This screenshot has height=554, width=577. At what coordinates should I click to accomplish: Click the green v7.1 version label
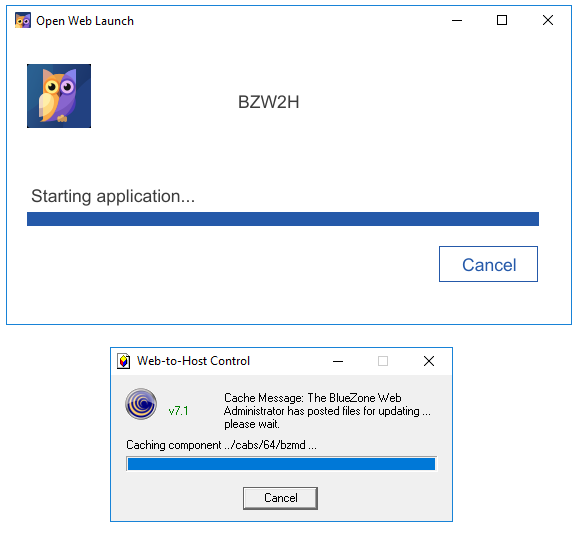click(x=178, y=411)
